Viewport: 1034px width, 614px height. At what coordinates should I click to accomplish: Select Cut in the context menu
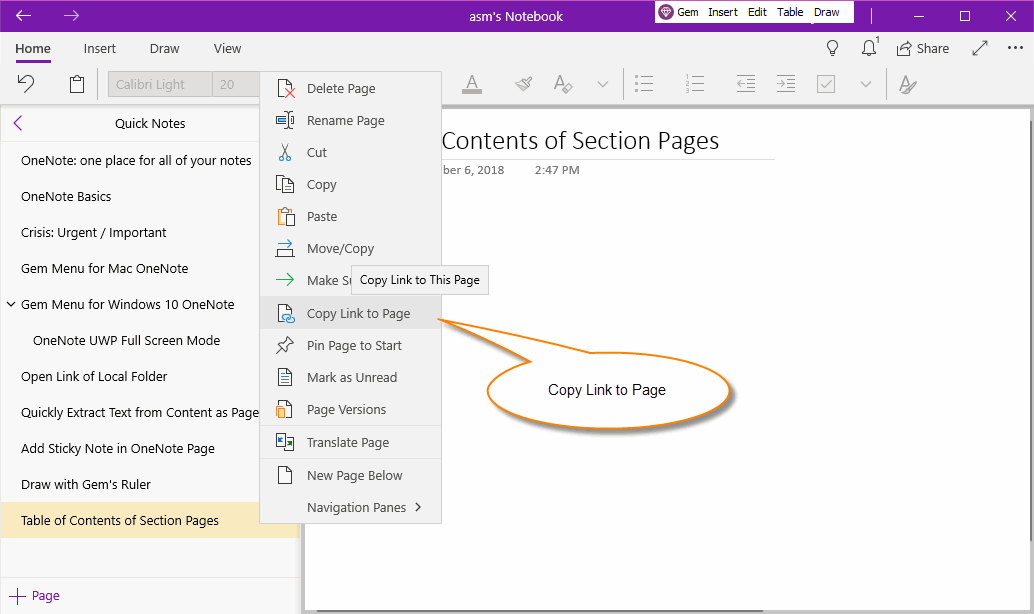350,152
